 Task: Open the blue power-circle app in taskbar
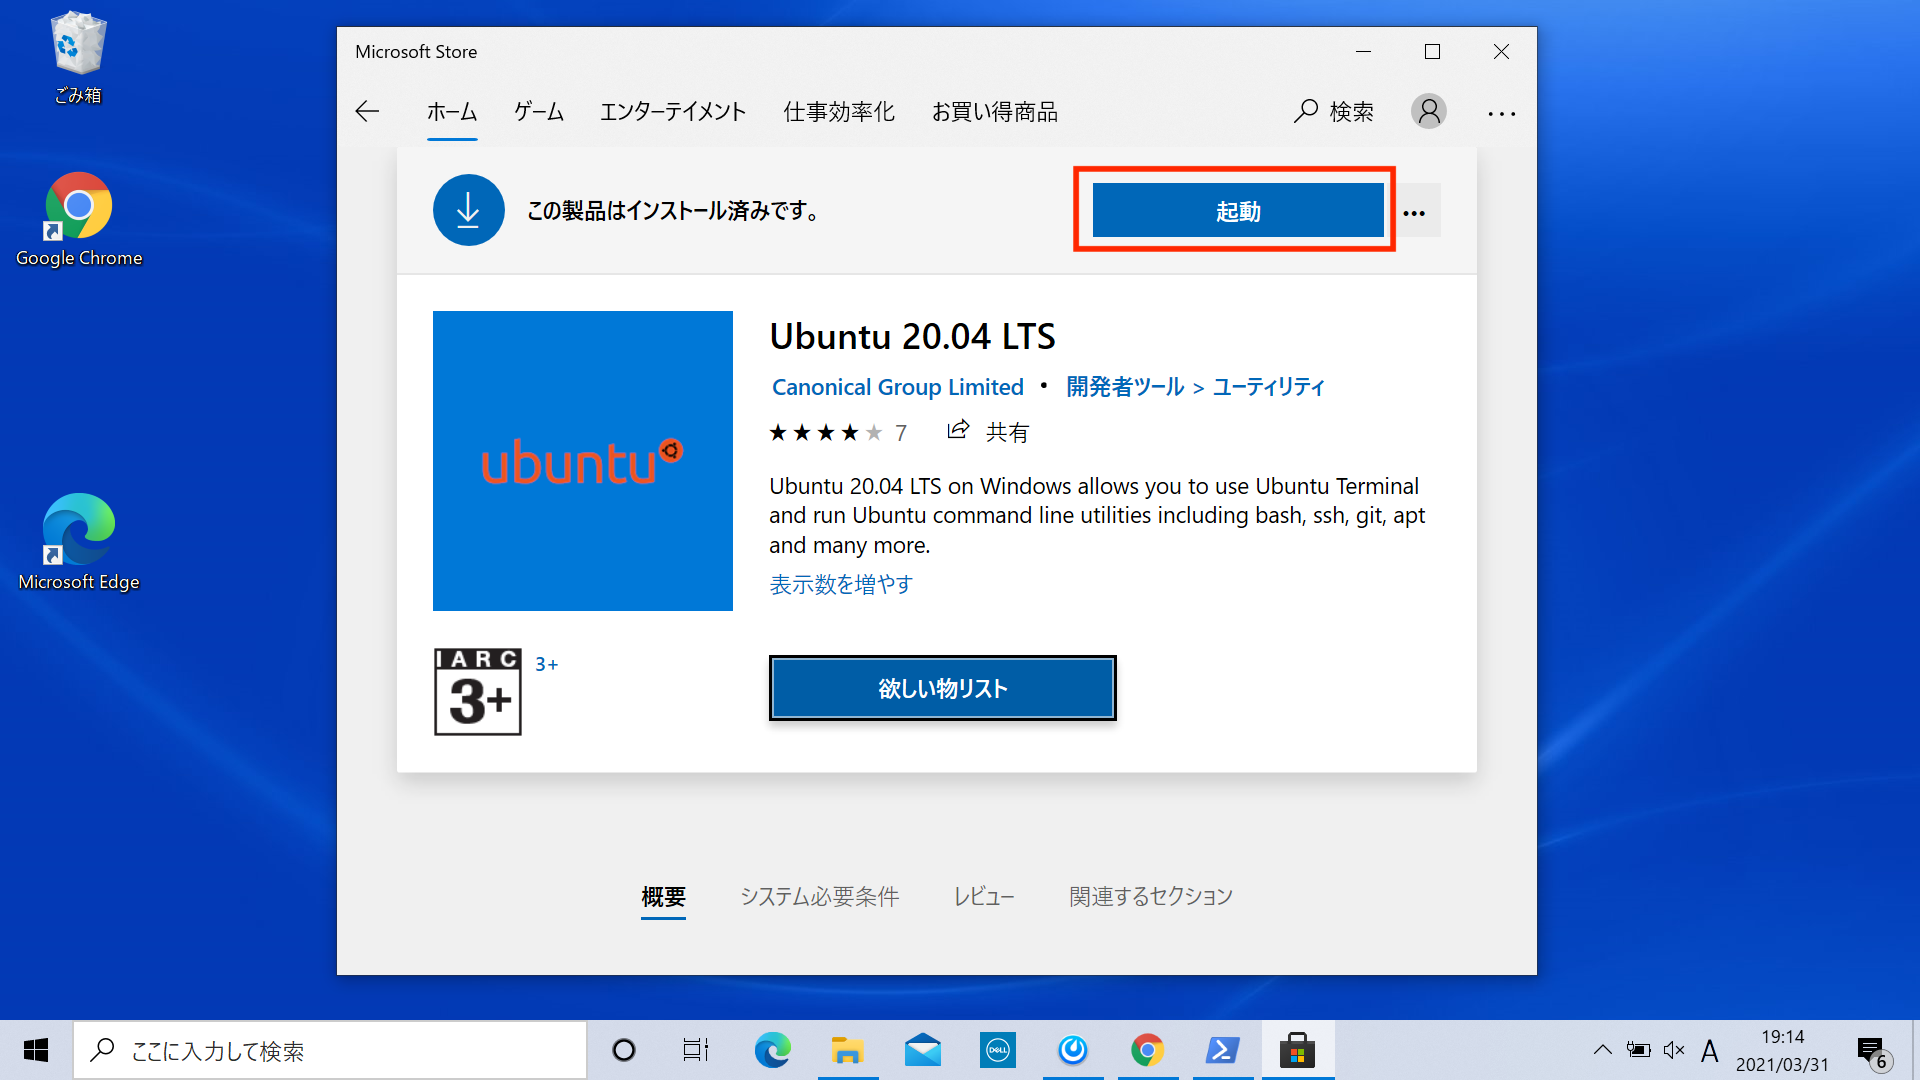click(x=1073, y=1050)
